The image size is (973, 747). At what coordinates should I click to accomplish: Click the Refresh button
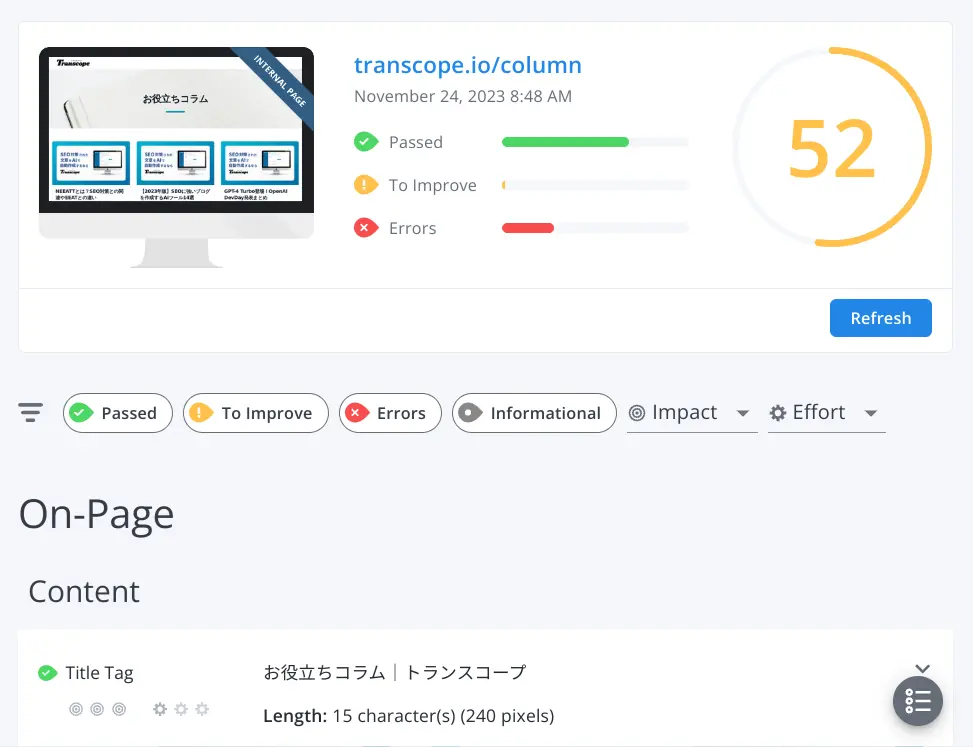(x=880, y=317)
